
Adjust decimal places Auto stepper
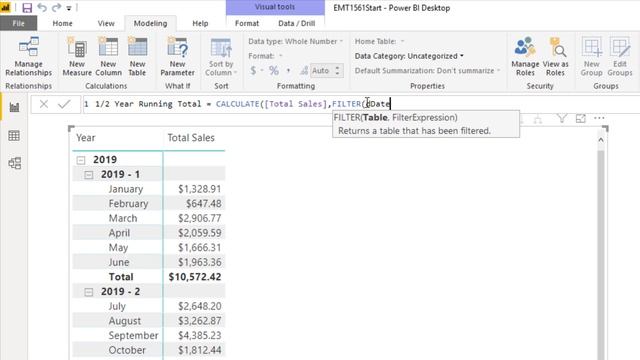[337, 71]
